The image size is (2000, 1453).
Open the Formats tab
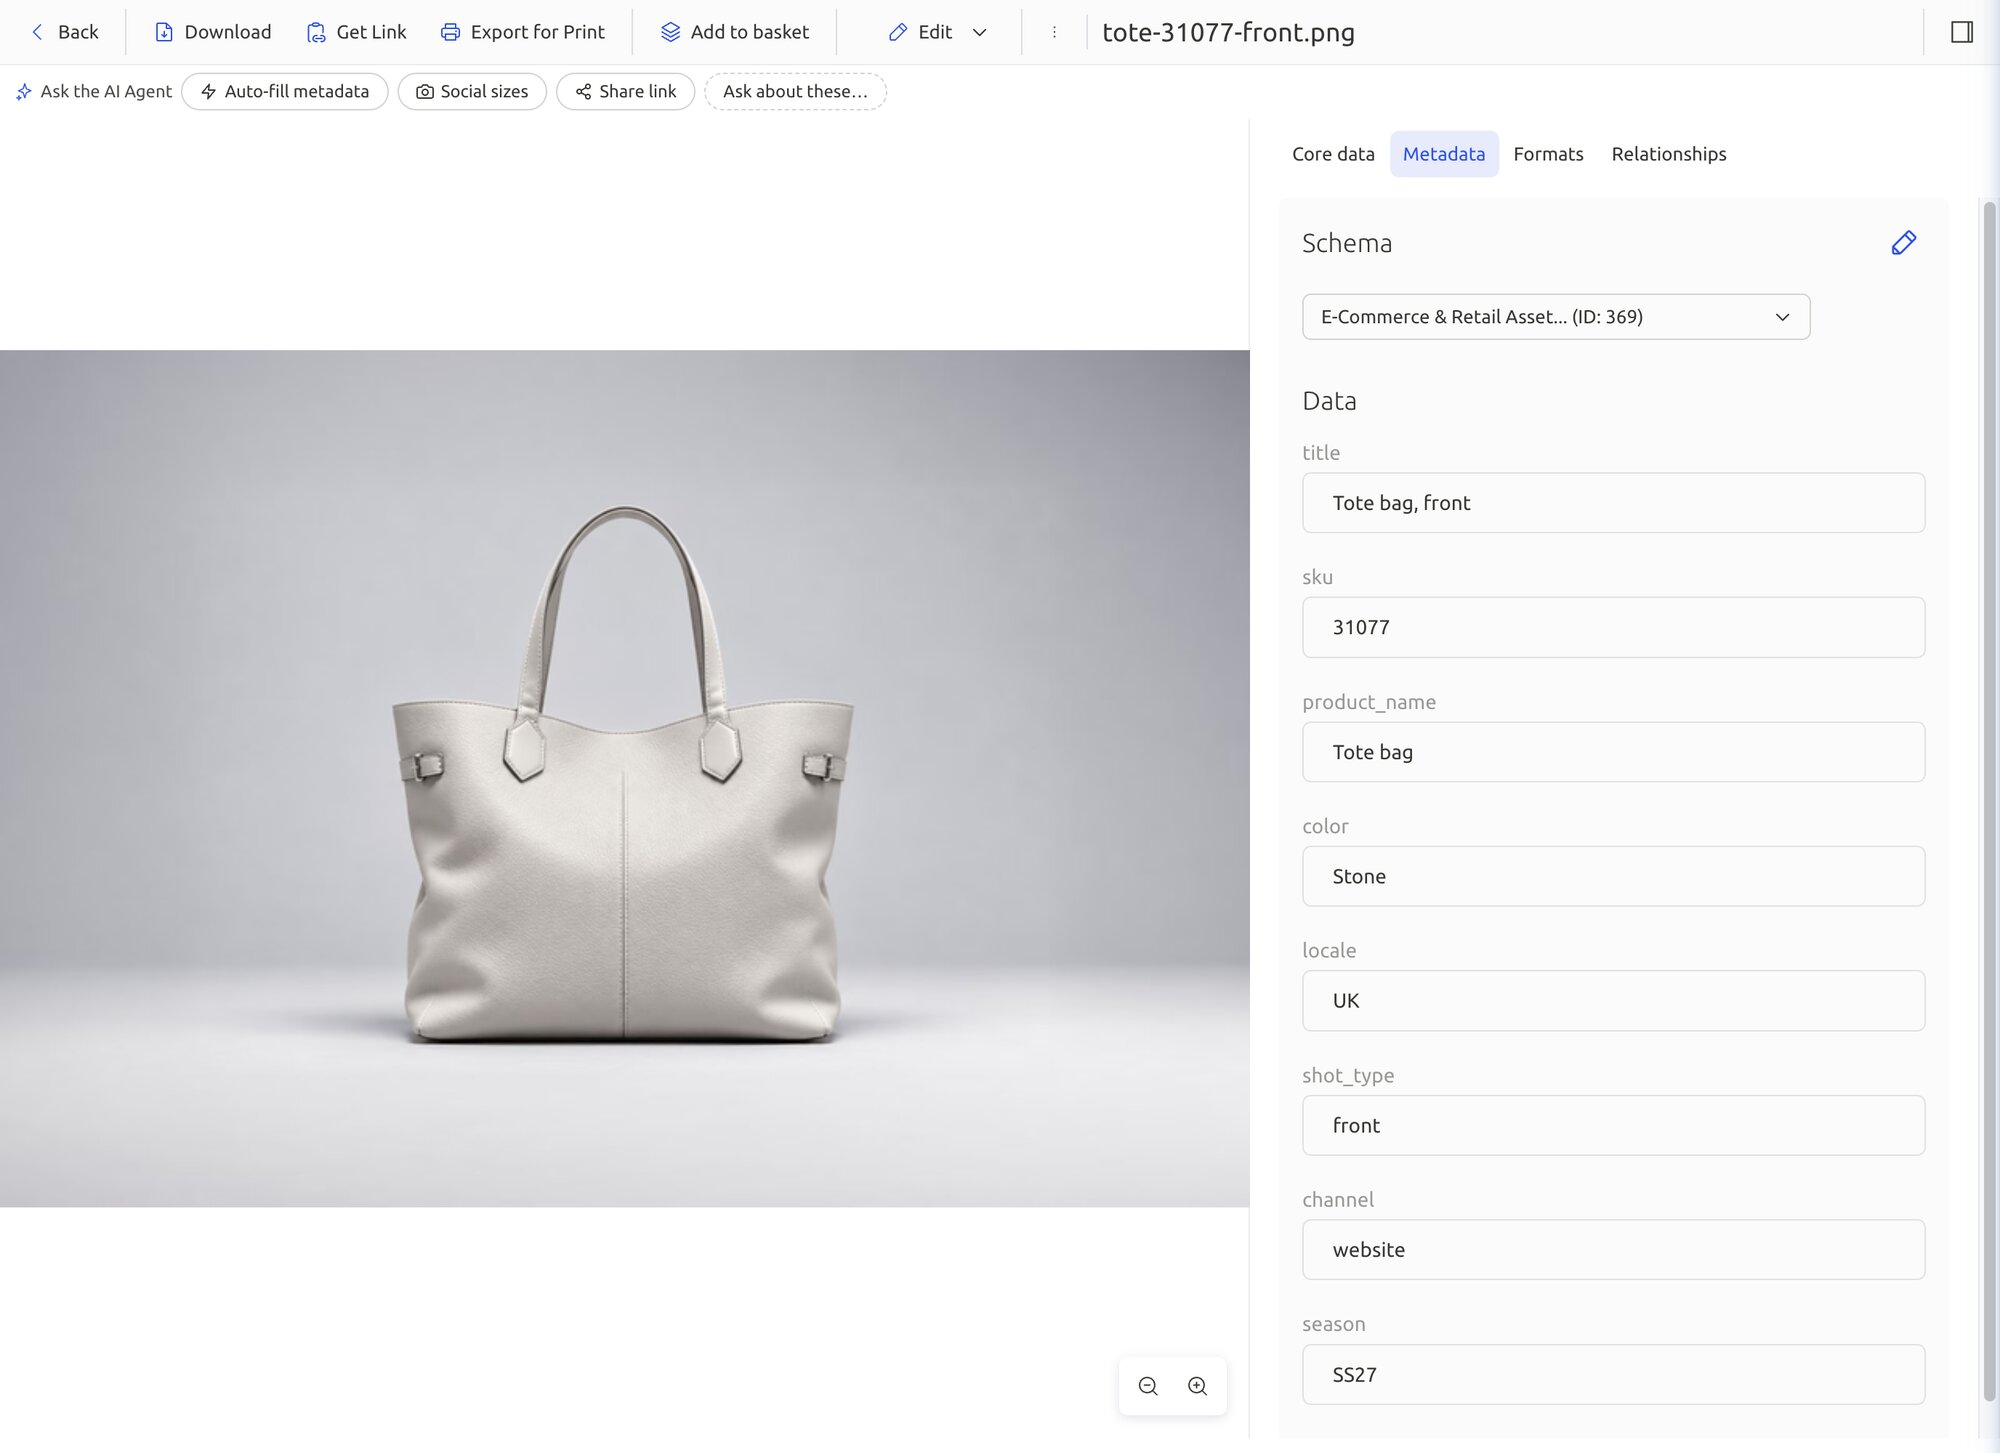point(1548,154)
